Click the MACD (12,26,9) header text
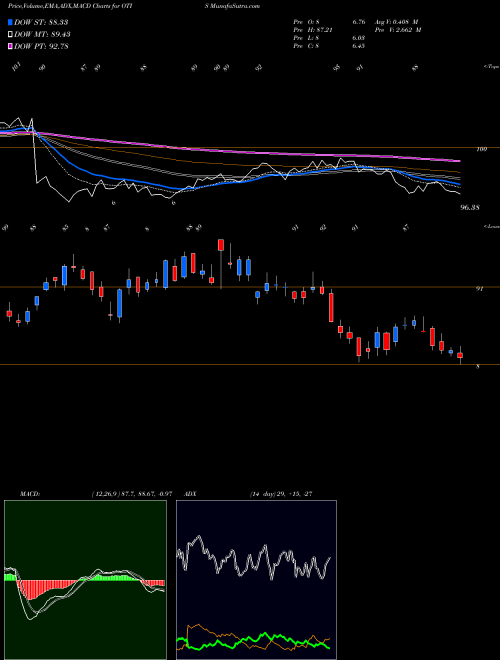 tap(96, 494)
